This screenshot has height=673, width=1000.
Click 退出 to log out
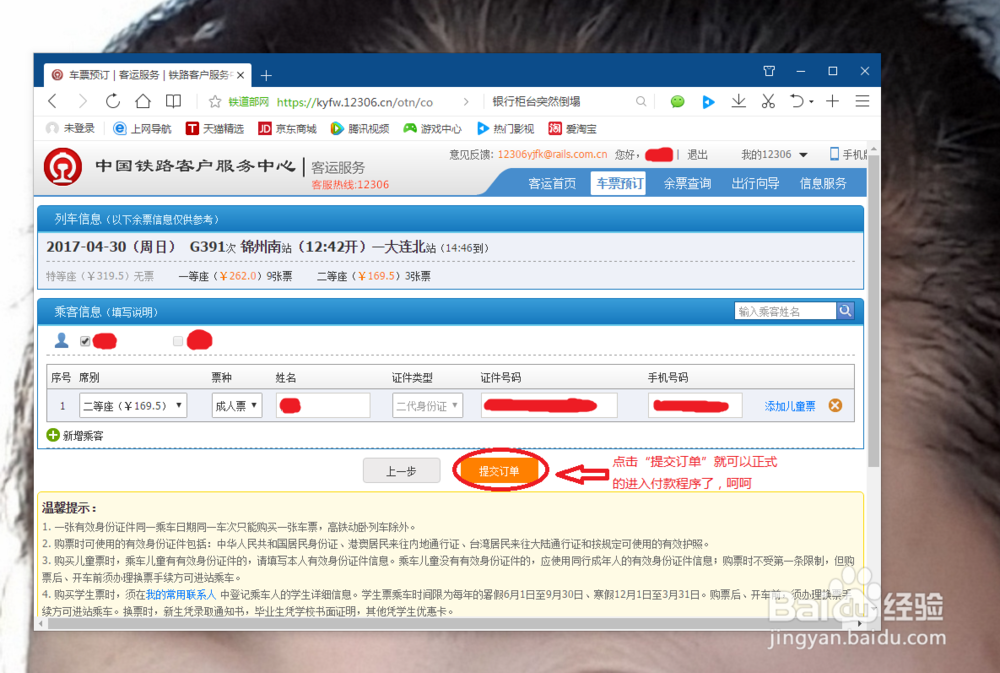697,154
